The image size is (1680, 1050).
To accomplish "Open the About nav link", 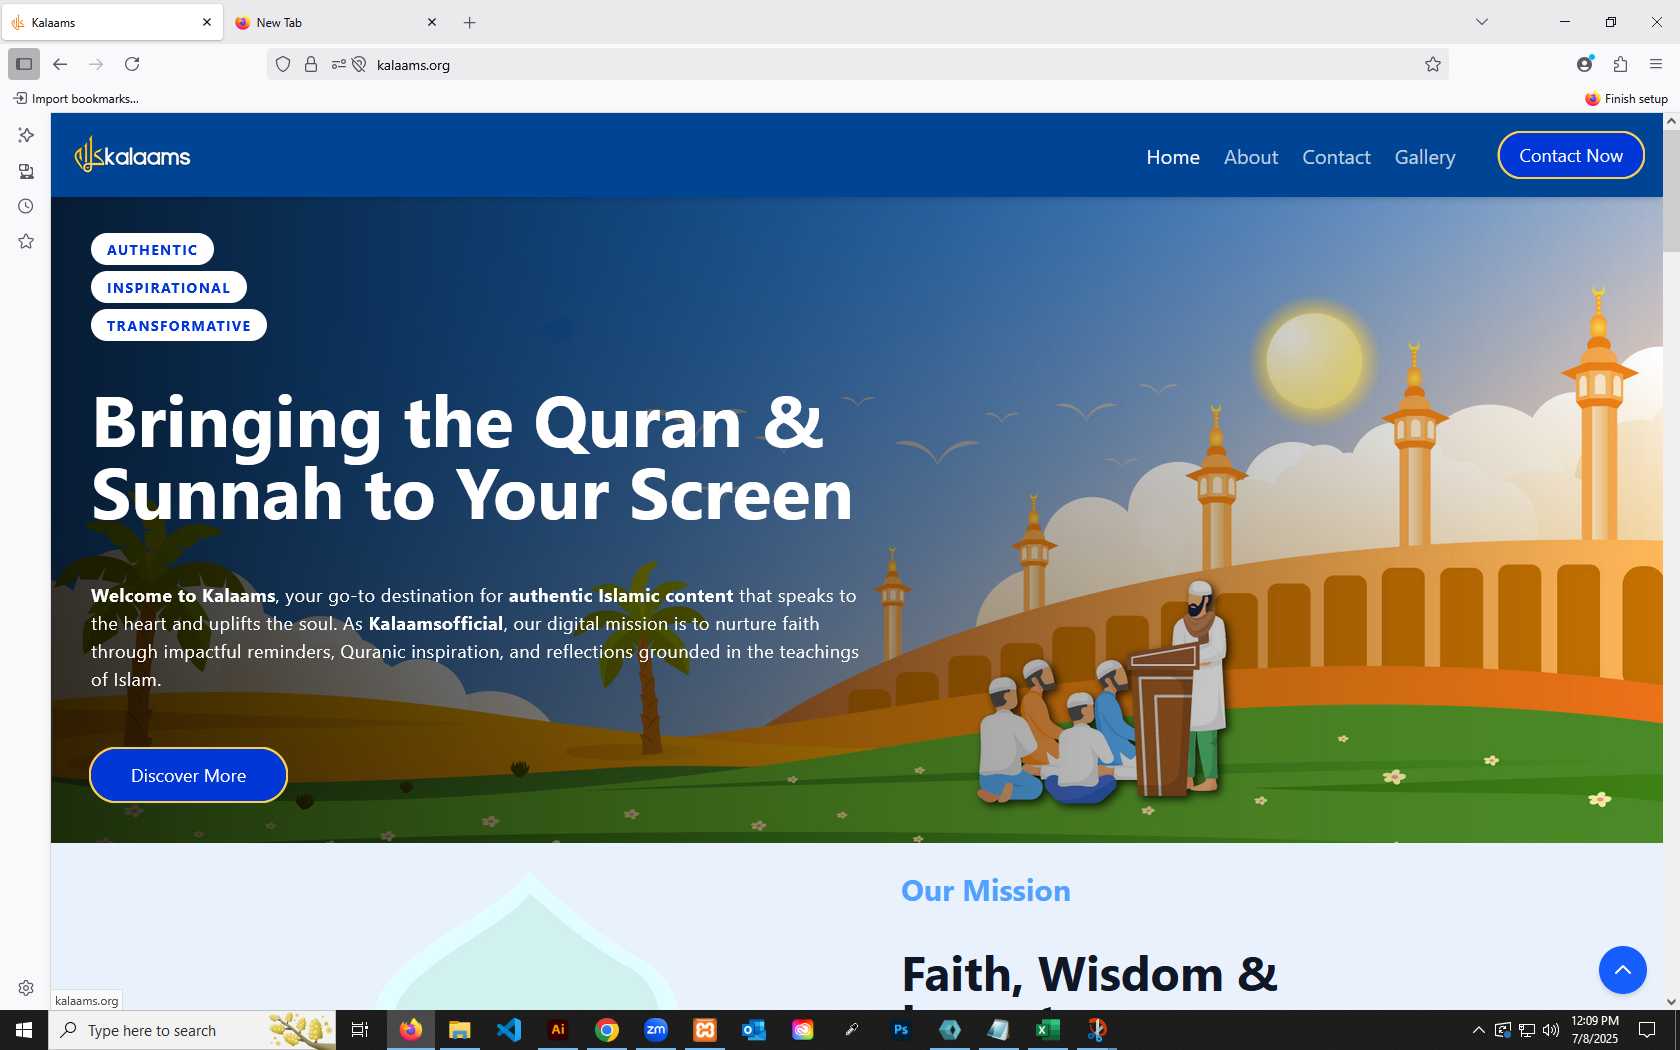I will (1251, 157).
